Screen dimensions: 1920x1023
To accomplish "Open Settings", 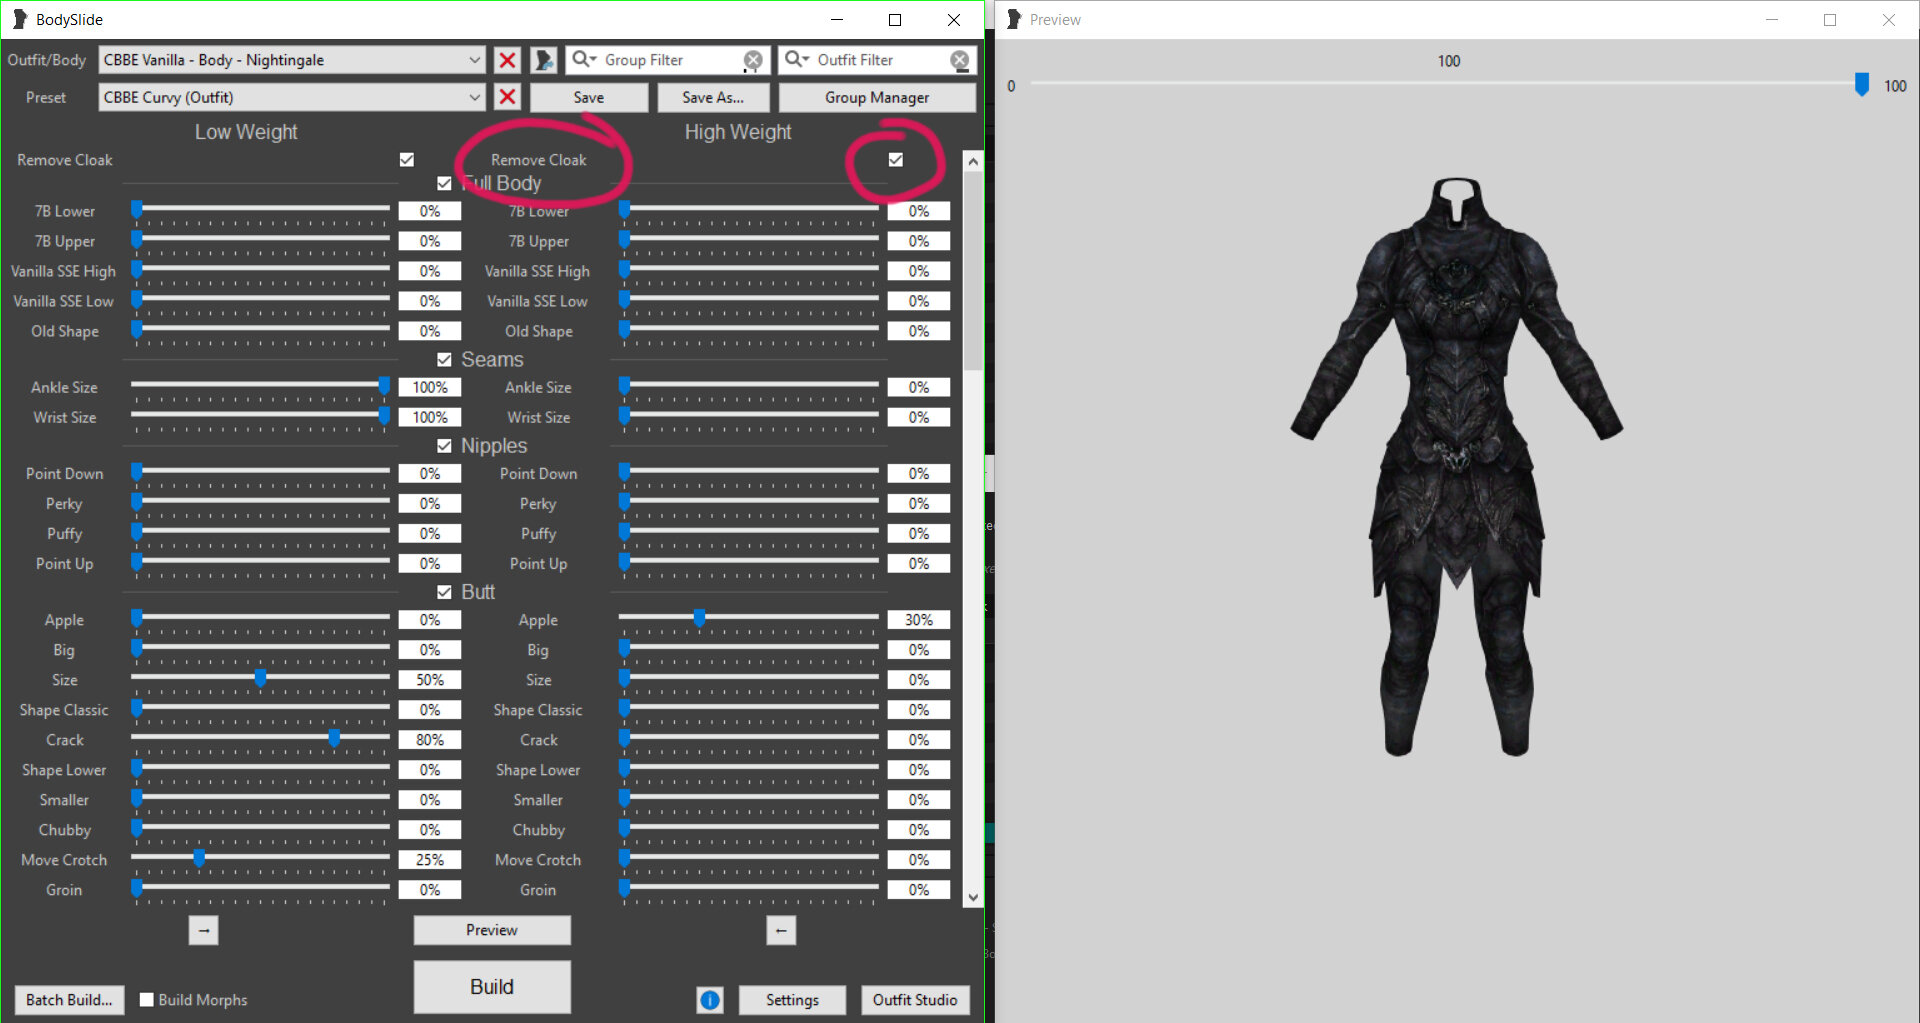I will [x=792, y=1000].
